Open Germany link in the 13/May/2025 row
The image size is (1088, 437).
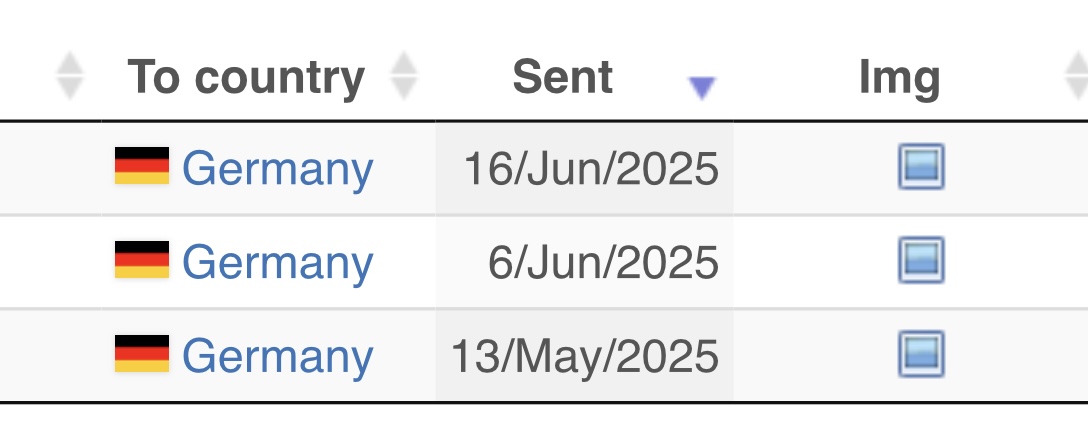coord(278,357)
